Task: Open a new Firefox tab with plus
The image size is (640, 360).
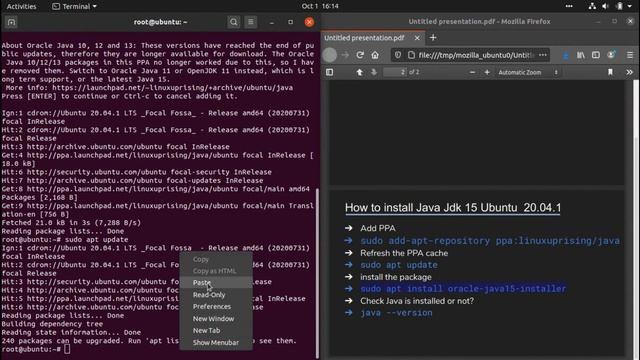Action: [433, 38]
